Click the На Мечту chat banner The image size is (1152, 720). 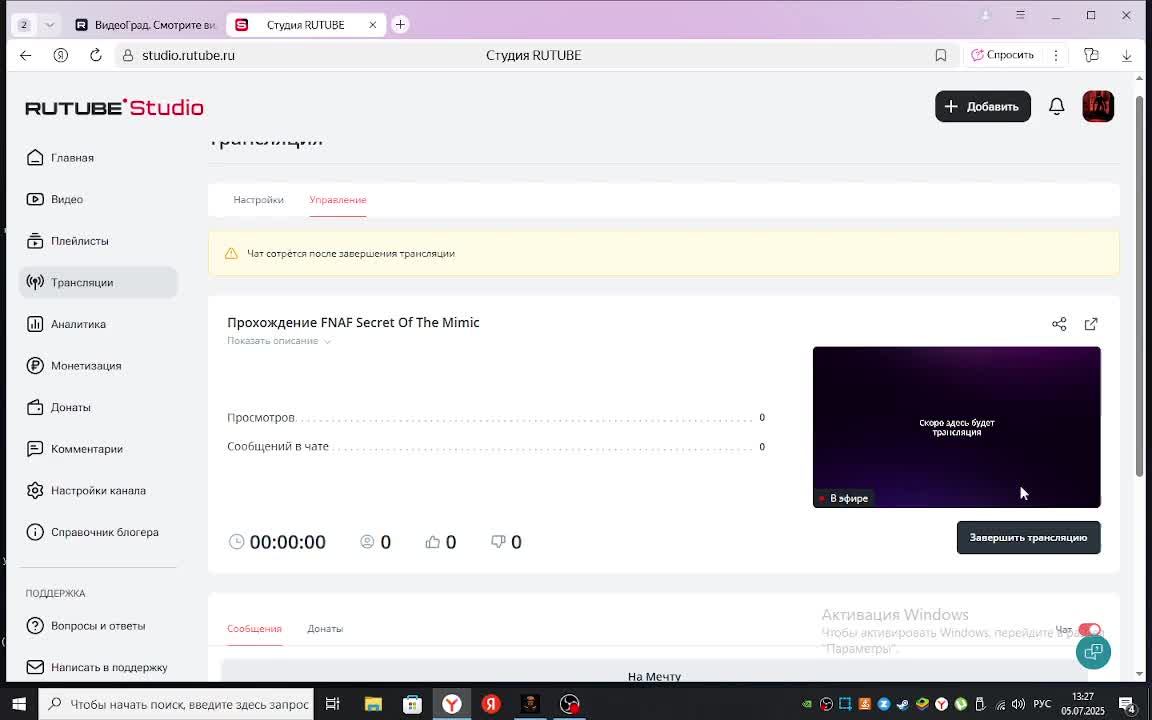[x=654, y=673]
